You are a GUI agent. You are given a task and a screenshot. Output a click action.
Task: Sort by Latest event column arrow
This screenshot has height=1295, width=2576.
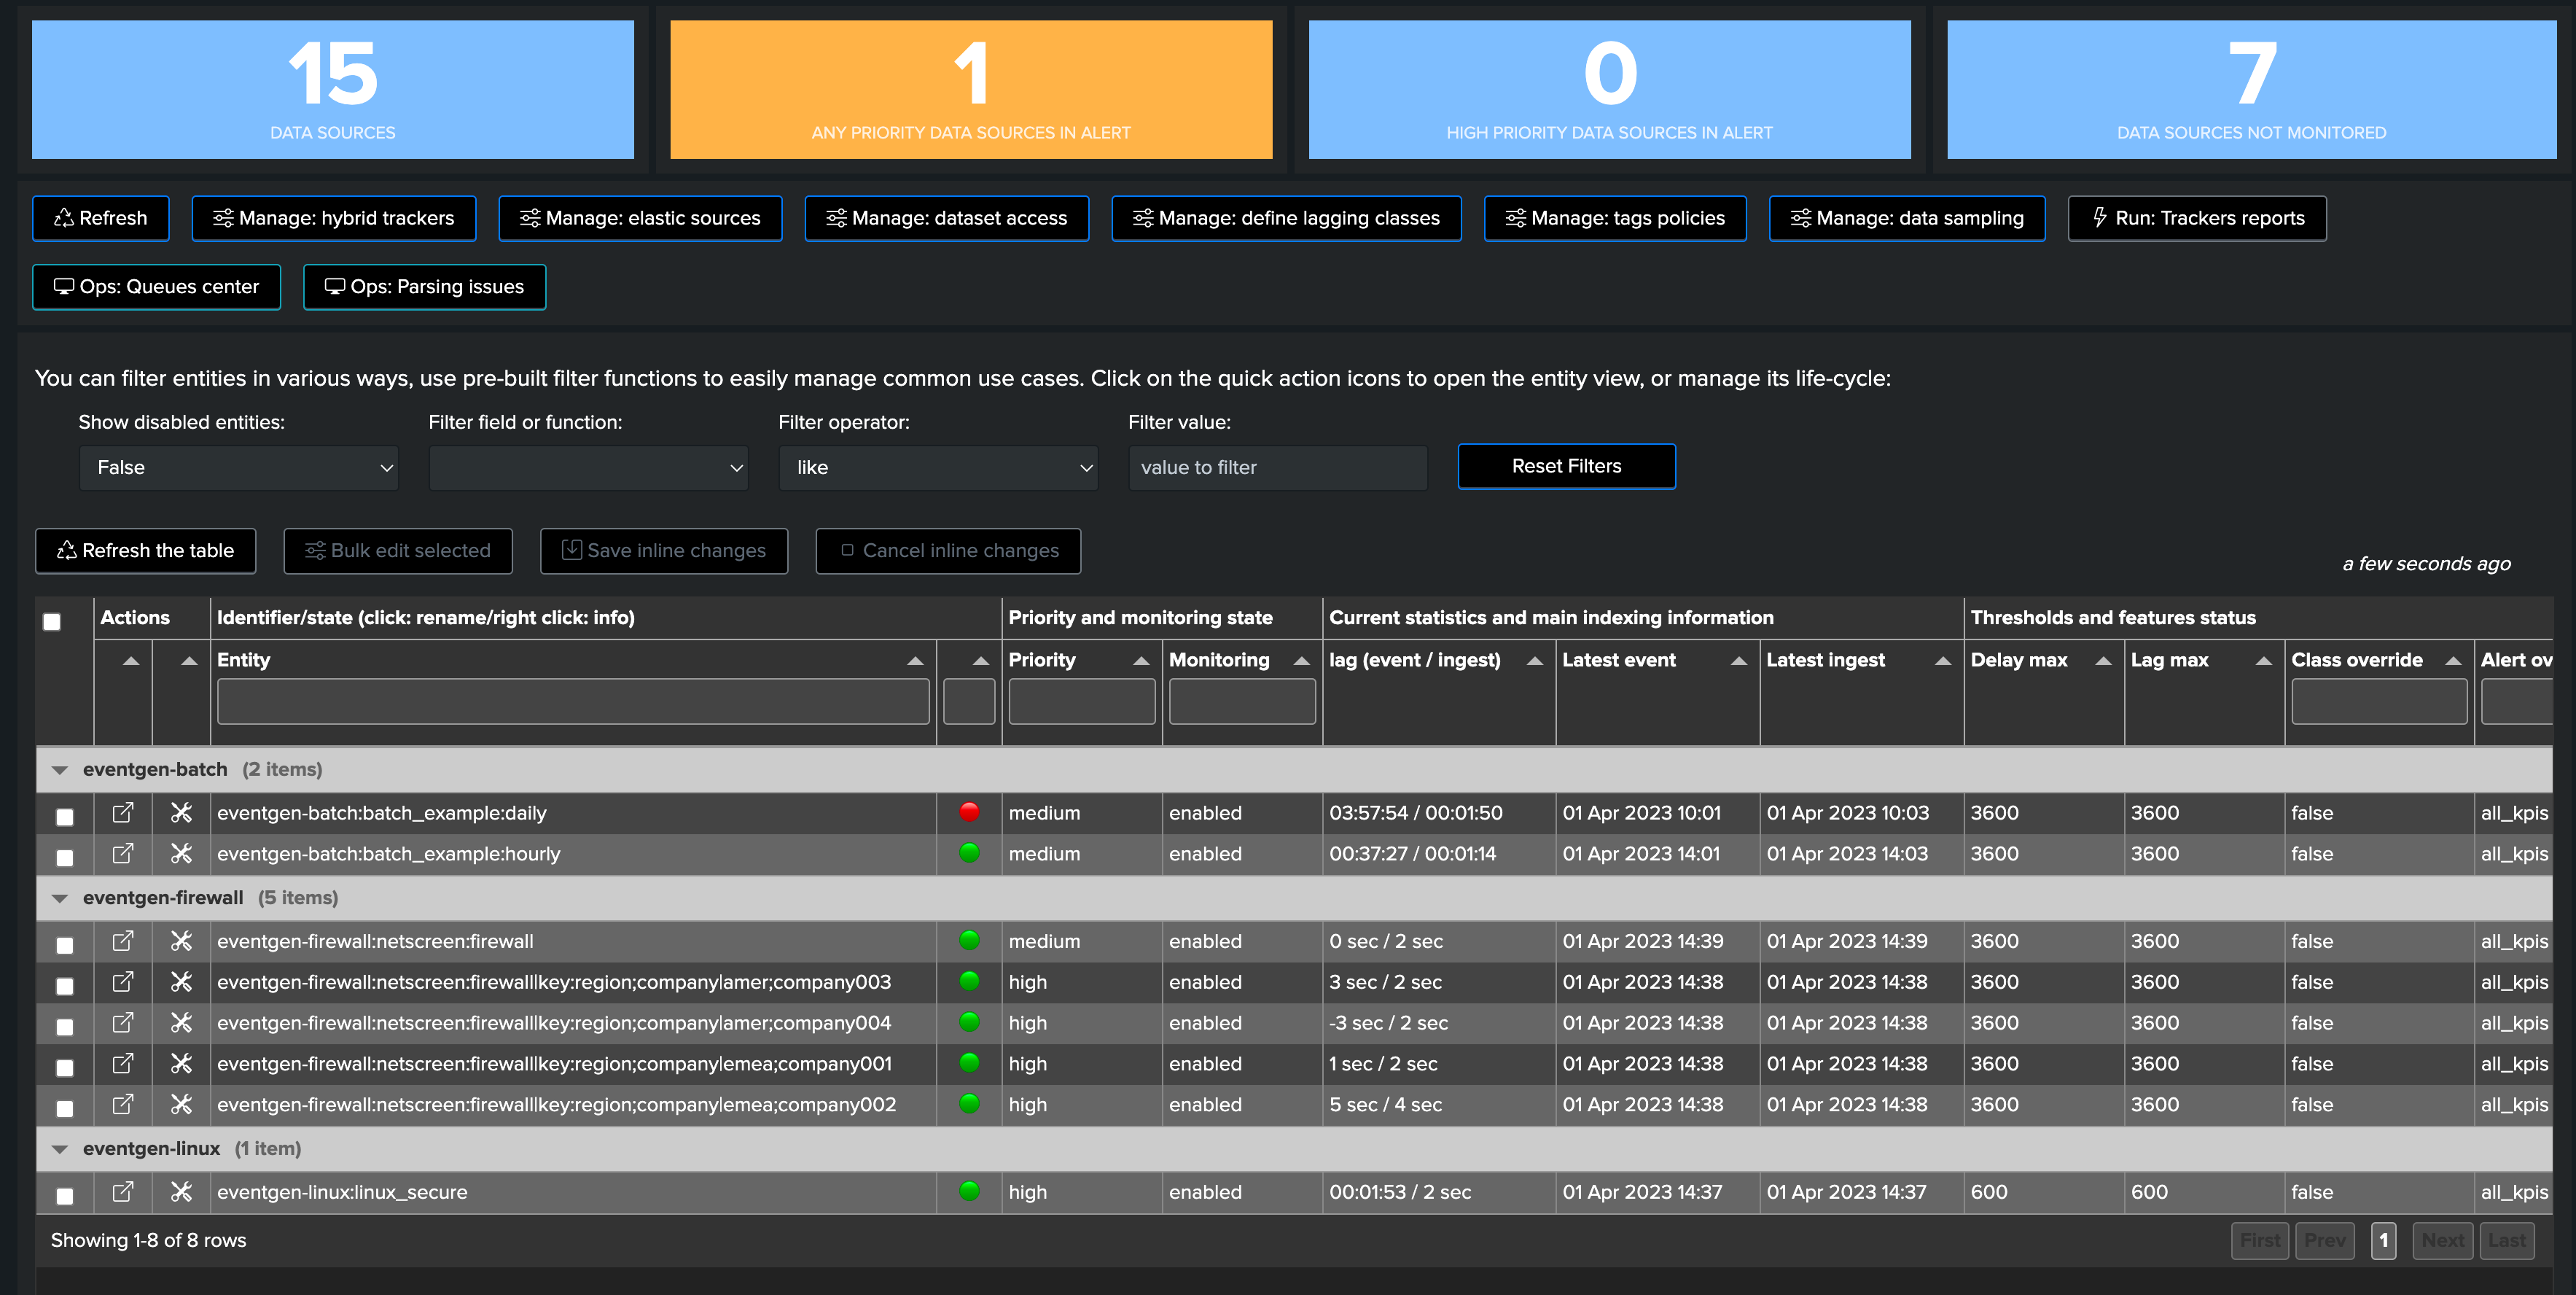point(1738,660)
